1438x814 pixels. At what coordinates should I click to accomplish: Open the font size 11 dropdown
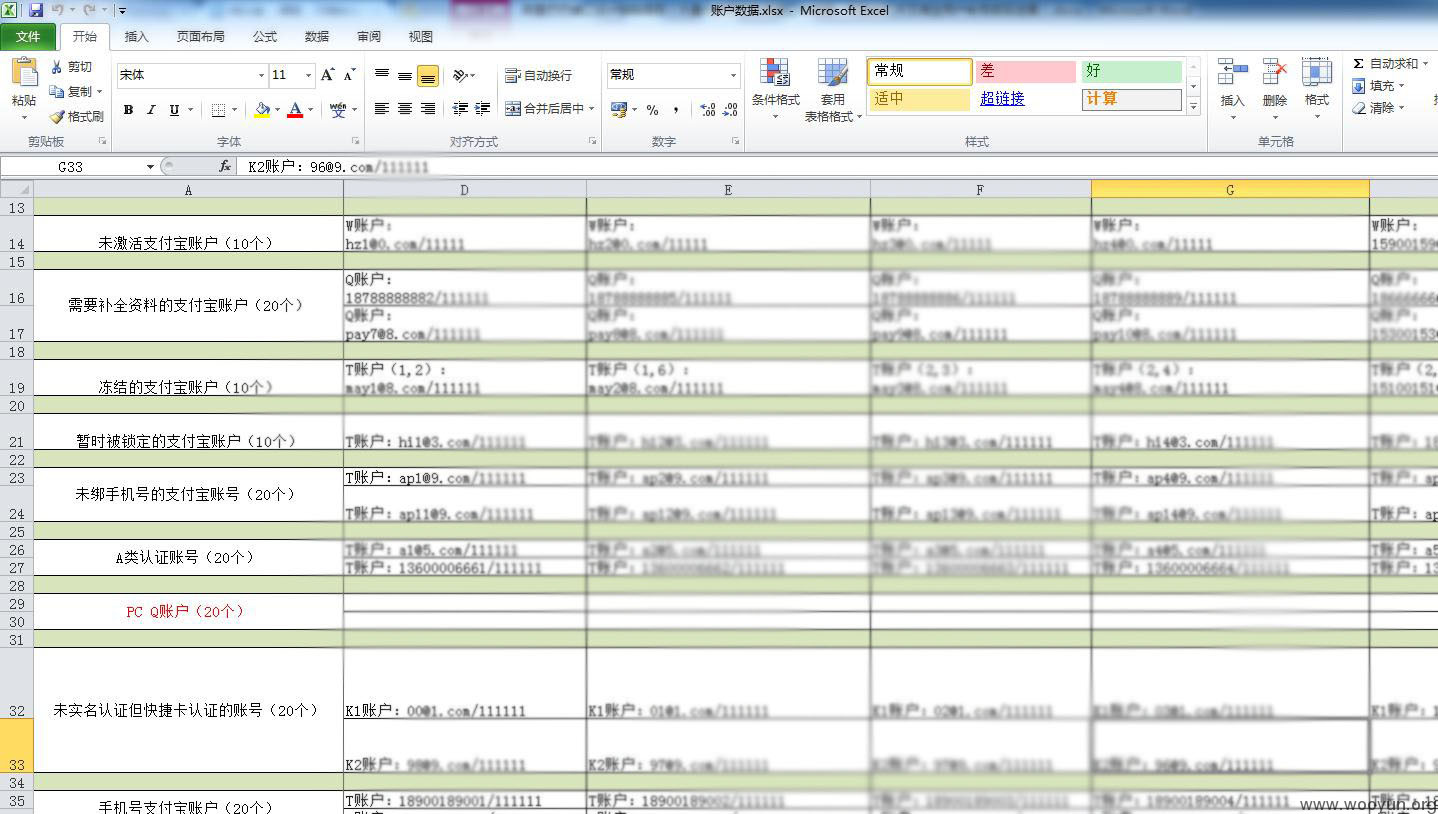(x=308, y=75)
